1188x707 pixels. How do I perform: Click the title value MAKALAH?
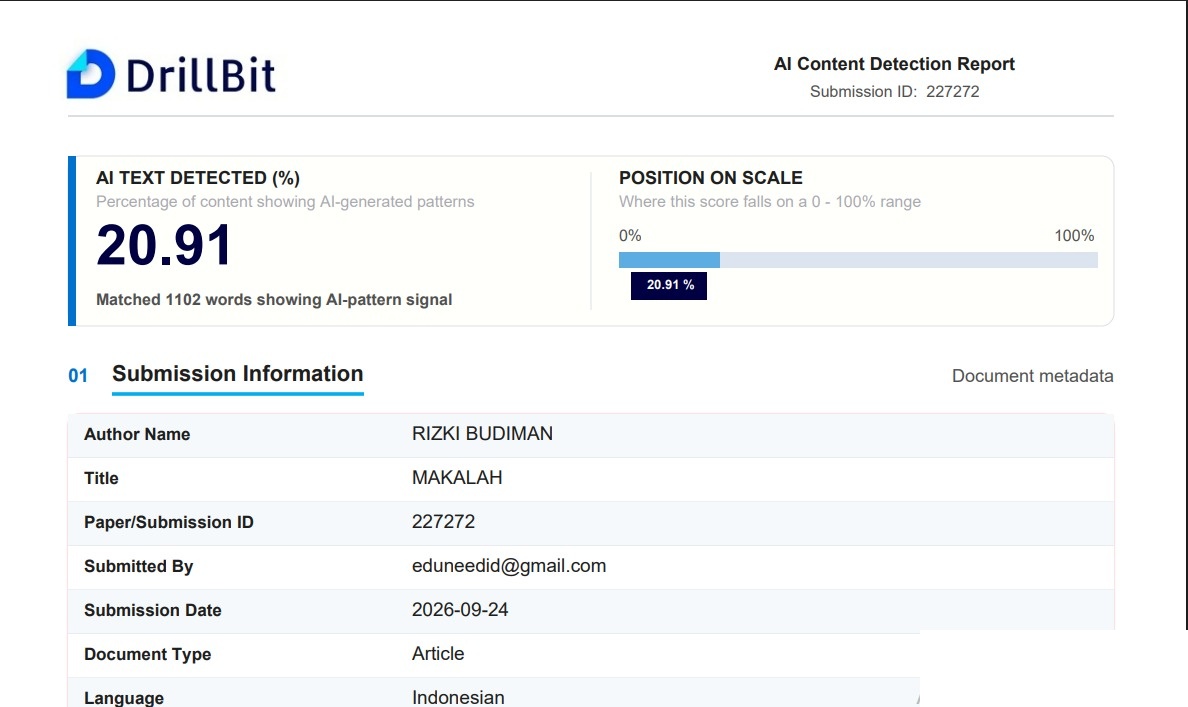click(457, 477)
